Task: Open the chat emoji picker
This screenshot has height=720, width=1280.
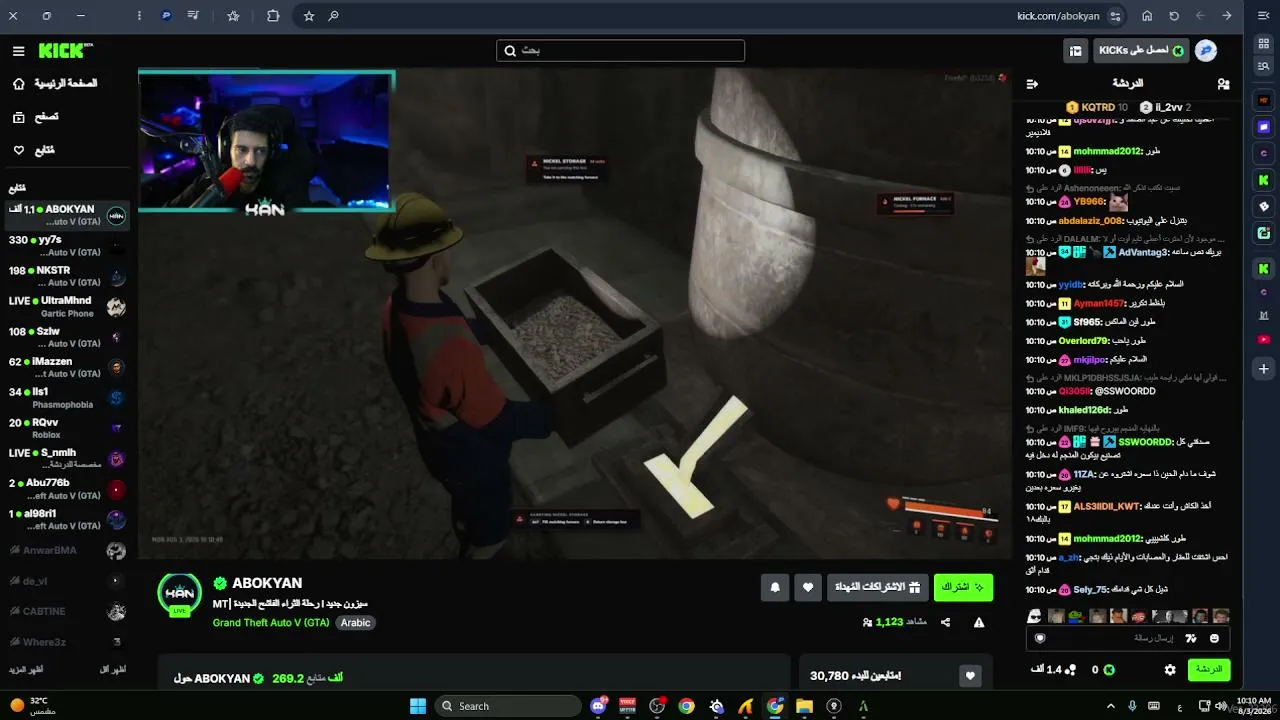Action: click(1215, 638)
